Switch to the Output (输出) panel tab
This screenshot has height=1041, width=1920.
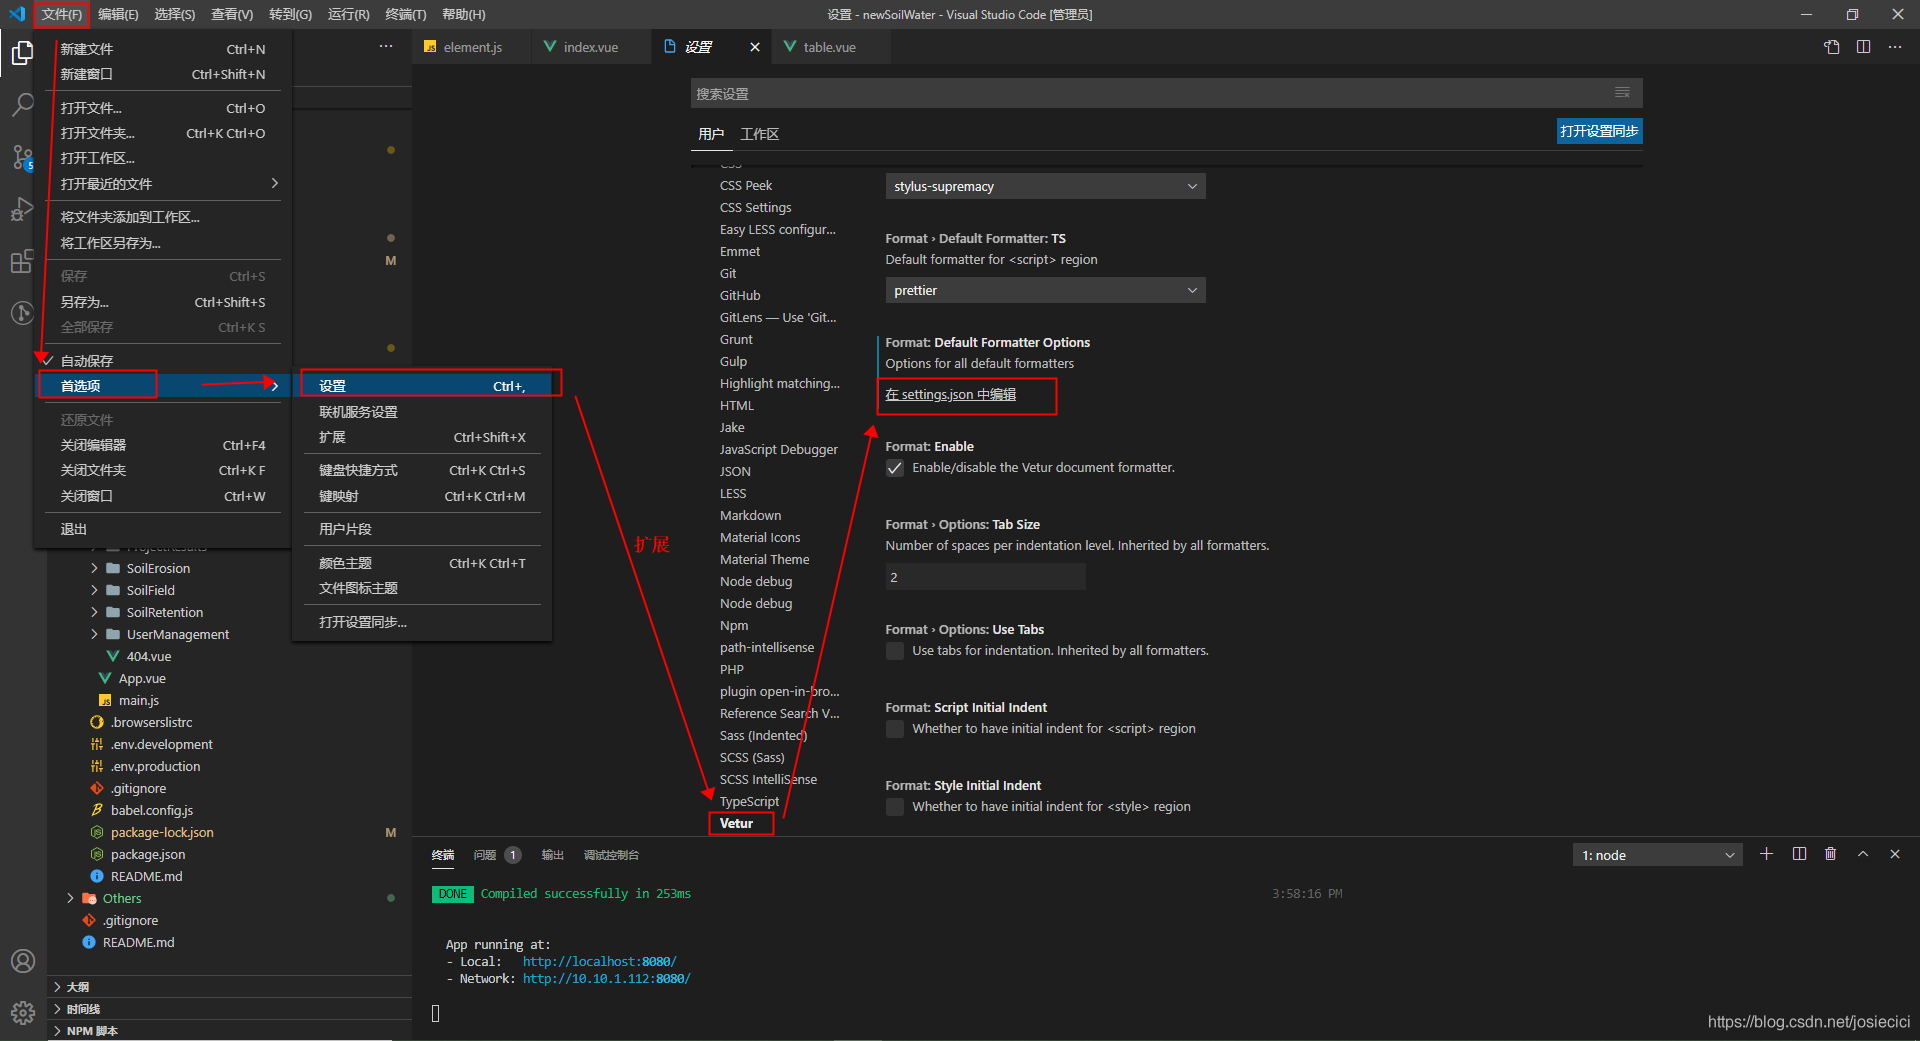click(552, 855)
